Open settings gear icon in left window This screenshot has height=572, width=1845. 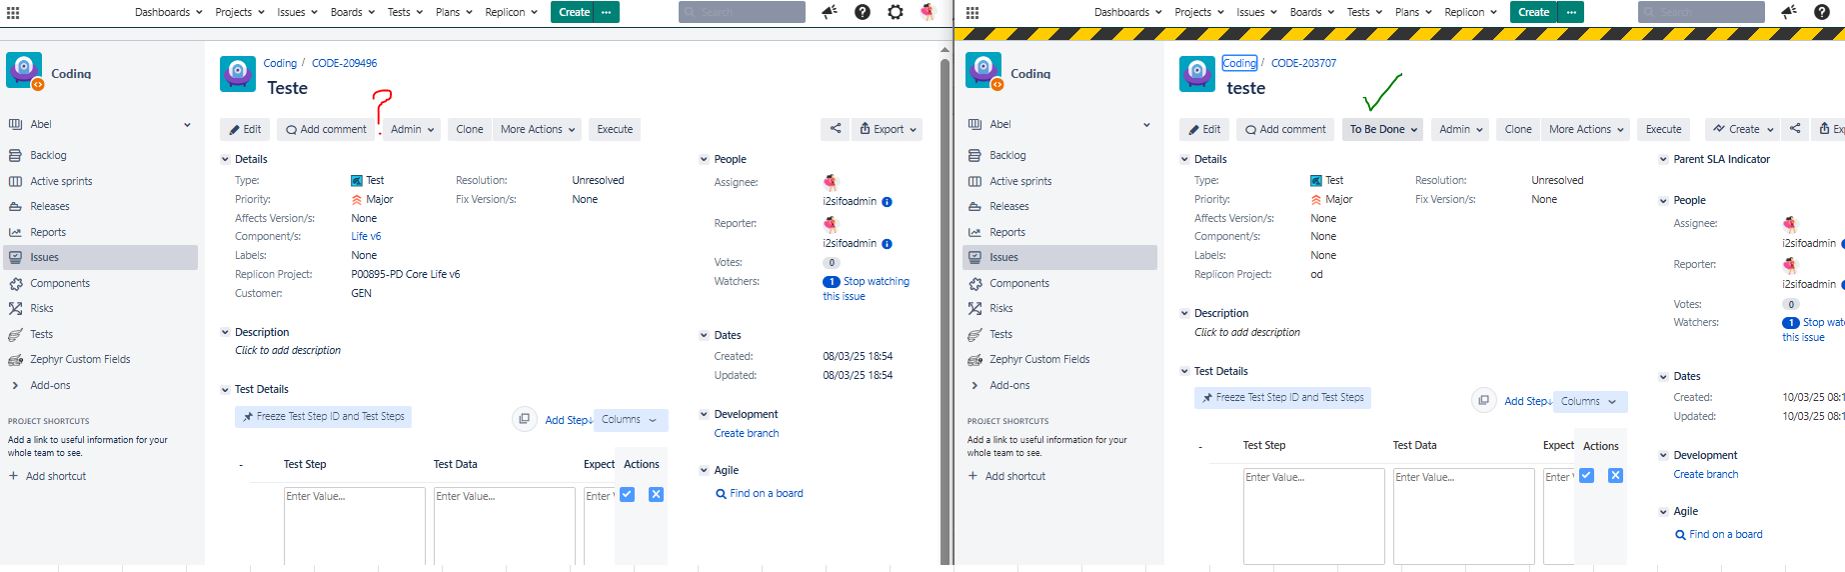point(895,12)
